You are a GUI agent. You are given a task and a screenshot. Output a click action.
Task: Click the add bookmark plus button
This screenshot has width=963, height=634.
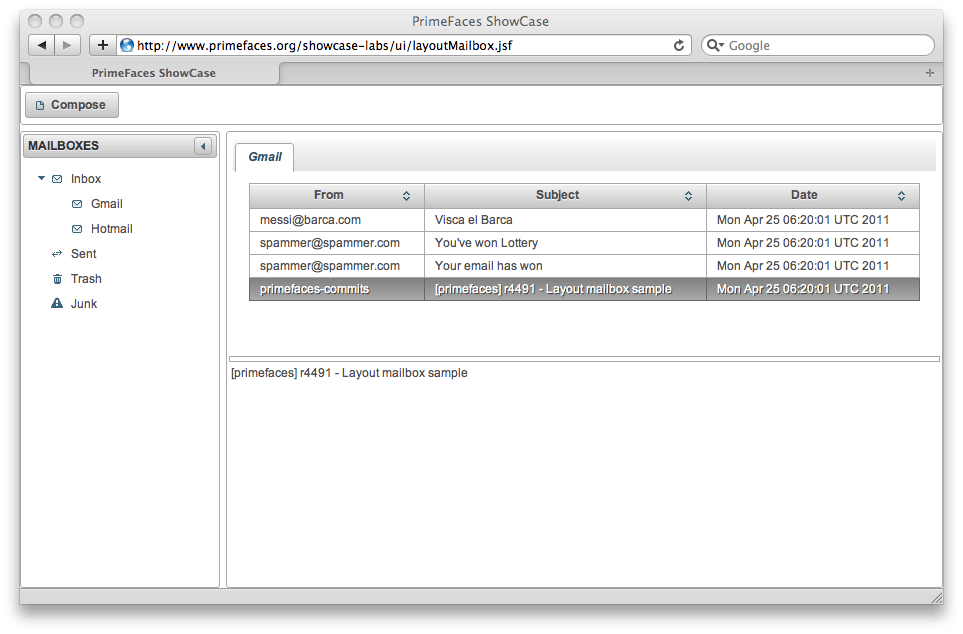(x=103, y=45)
